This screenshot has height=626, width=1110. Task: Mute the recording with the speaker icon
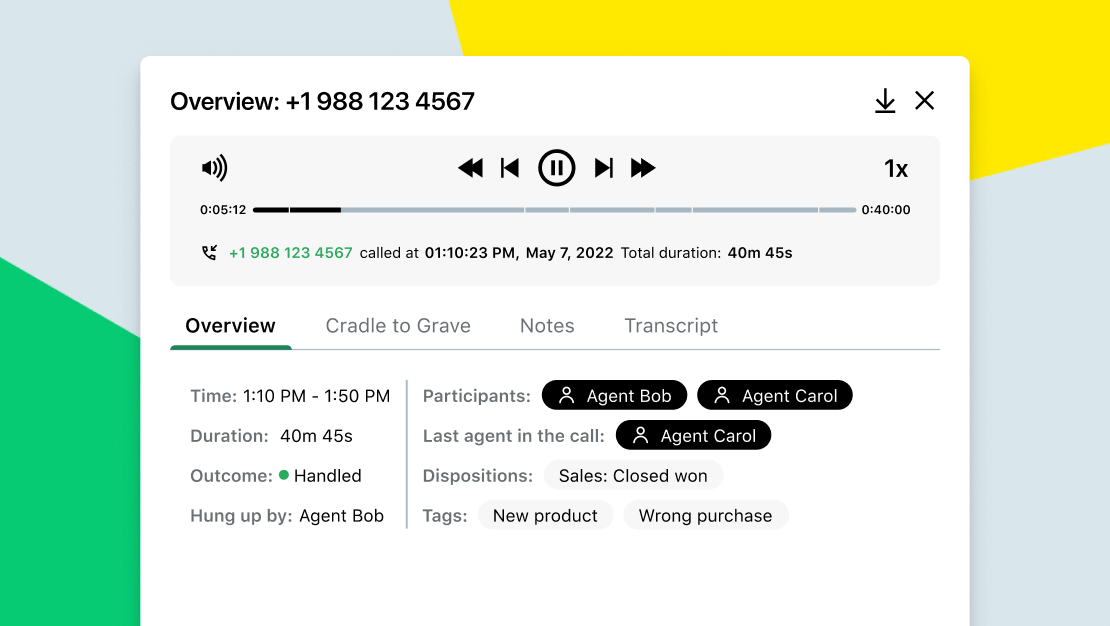216,167
